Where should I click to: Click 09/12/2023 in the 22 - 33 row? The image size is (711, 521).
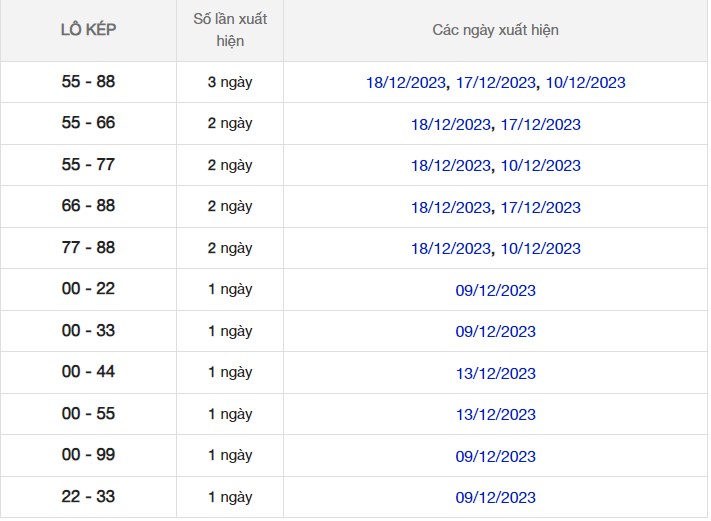pos(495,498)
